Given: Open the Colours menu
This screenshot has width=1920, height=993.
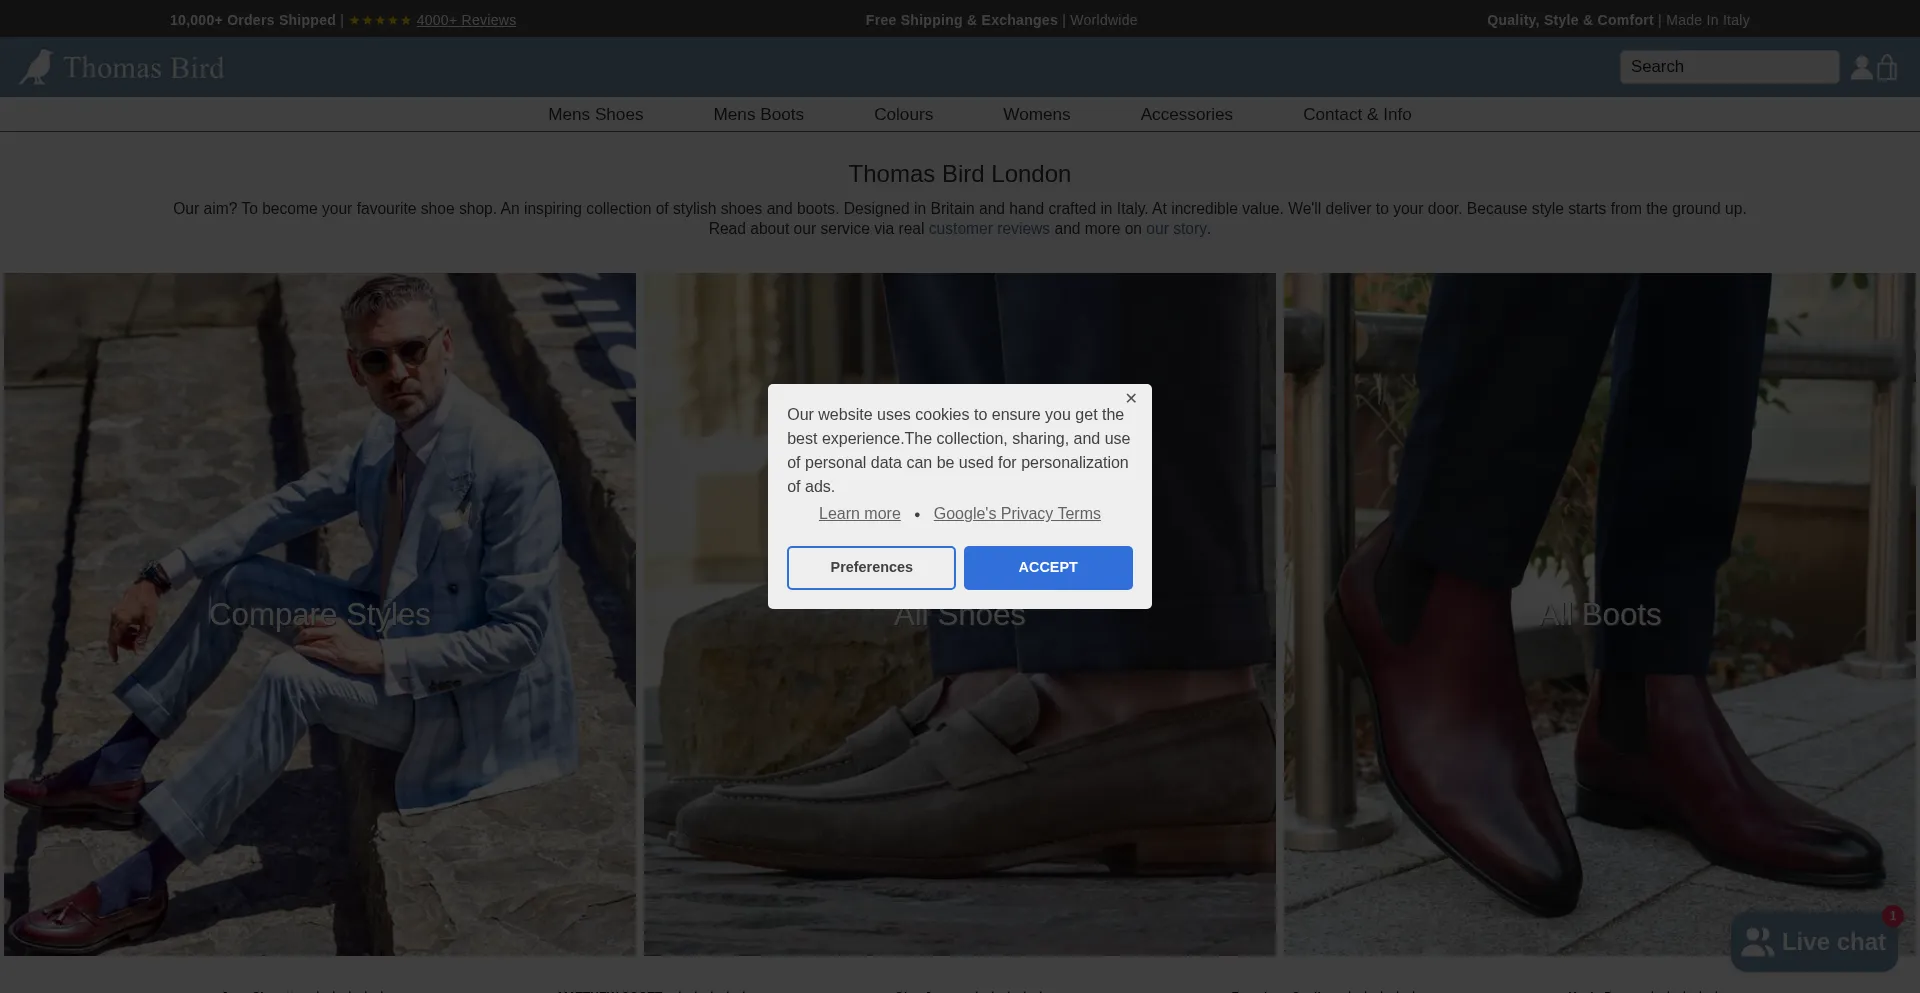Looking at the screenshot, I should [x=903, y=114].
